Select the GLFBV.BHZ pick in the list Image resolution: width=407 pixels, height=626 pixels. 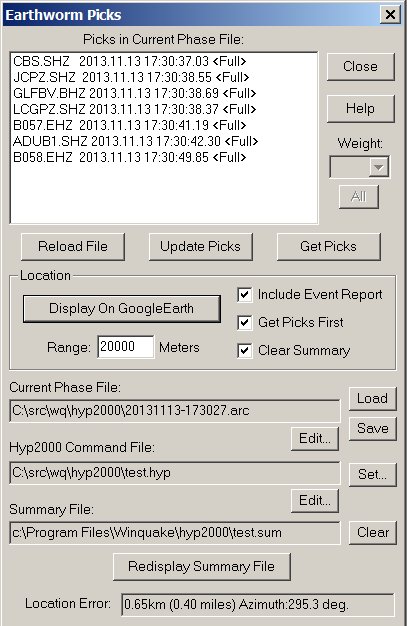pos(135,93)
